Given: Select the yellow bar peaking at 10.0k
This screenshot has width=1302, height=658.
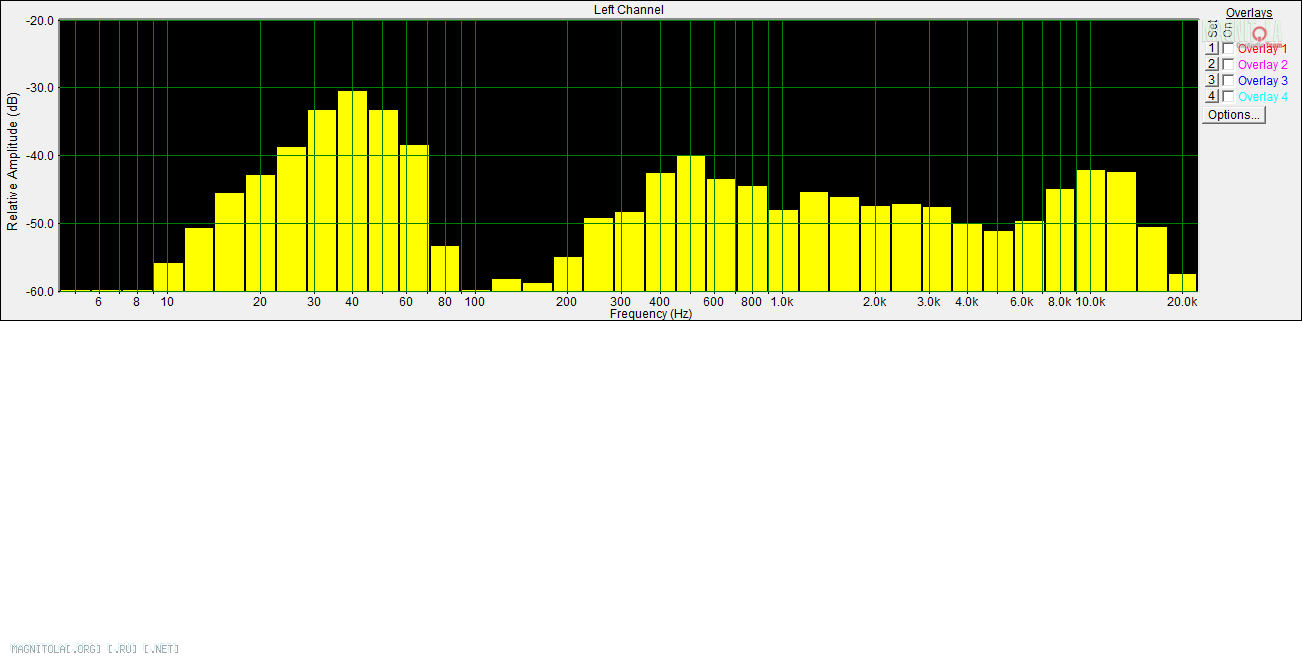Looking at the screenshot, I should [x=1090, y=230].
